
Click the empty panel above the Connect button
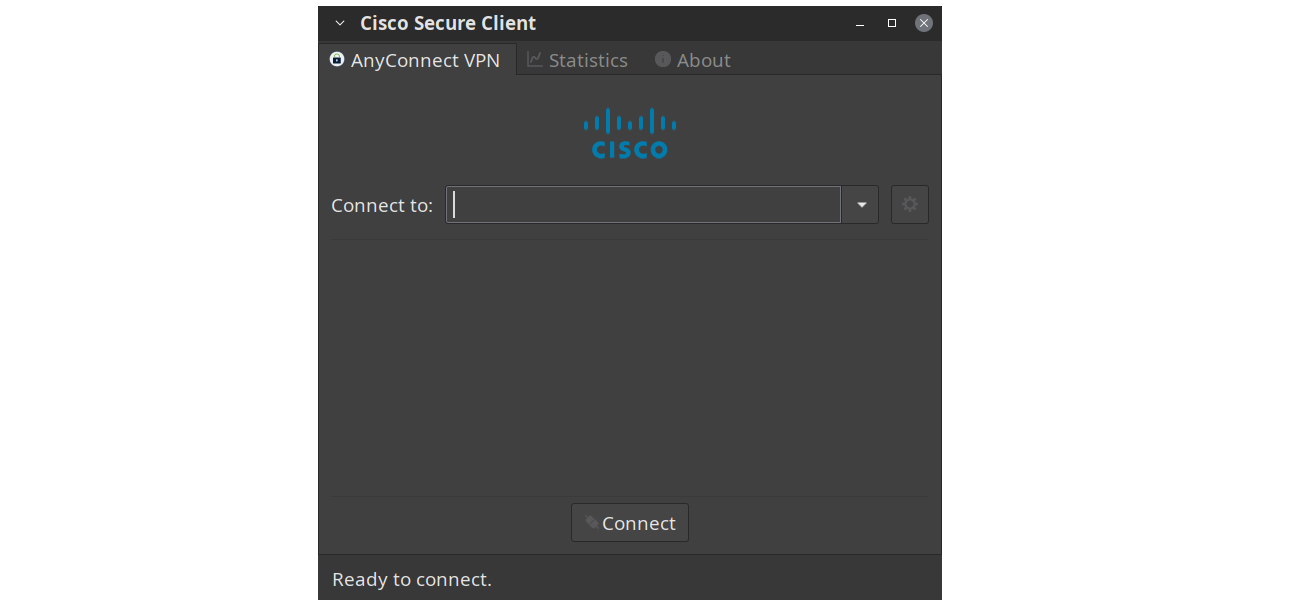[630, 367]
